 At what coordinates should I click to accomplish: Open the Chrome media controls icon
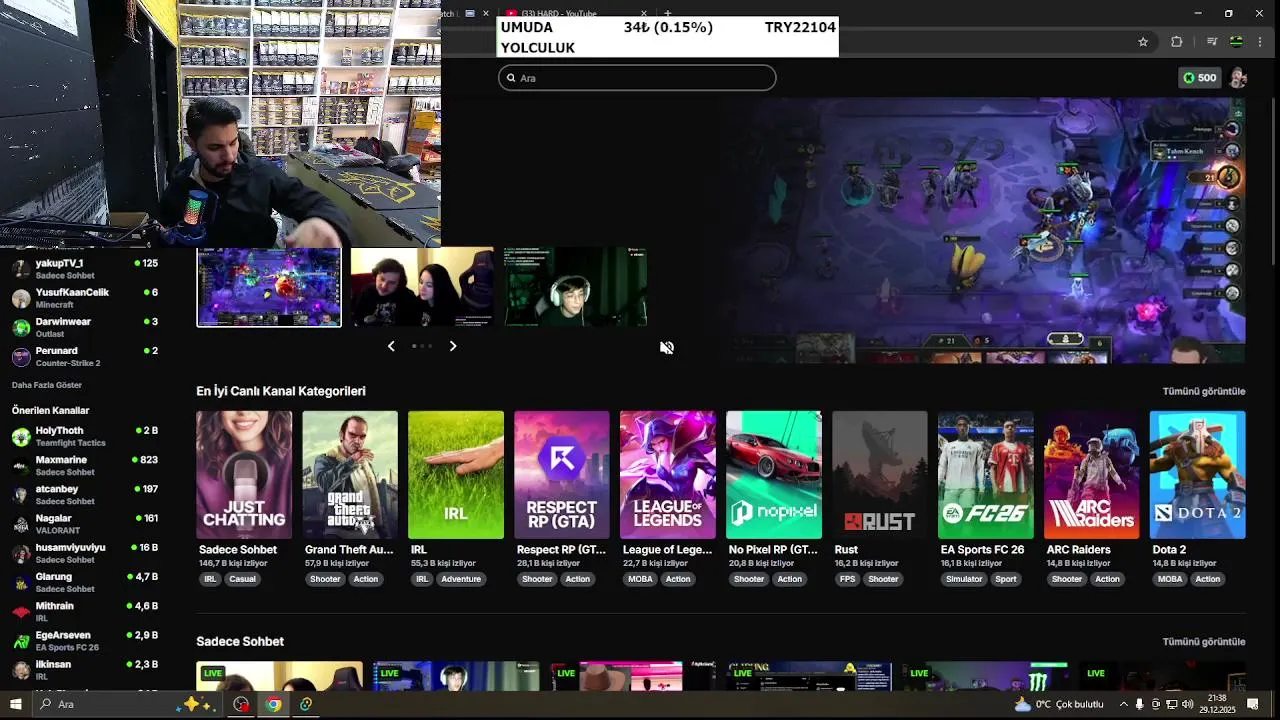tap(1211, 42)
